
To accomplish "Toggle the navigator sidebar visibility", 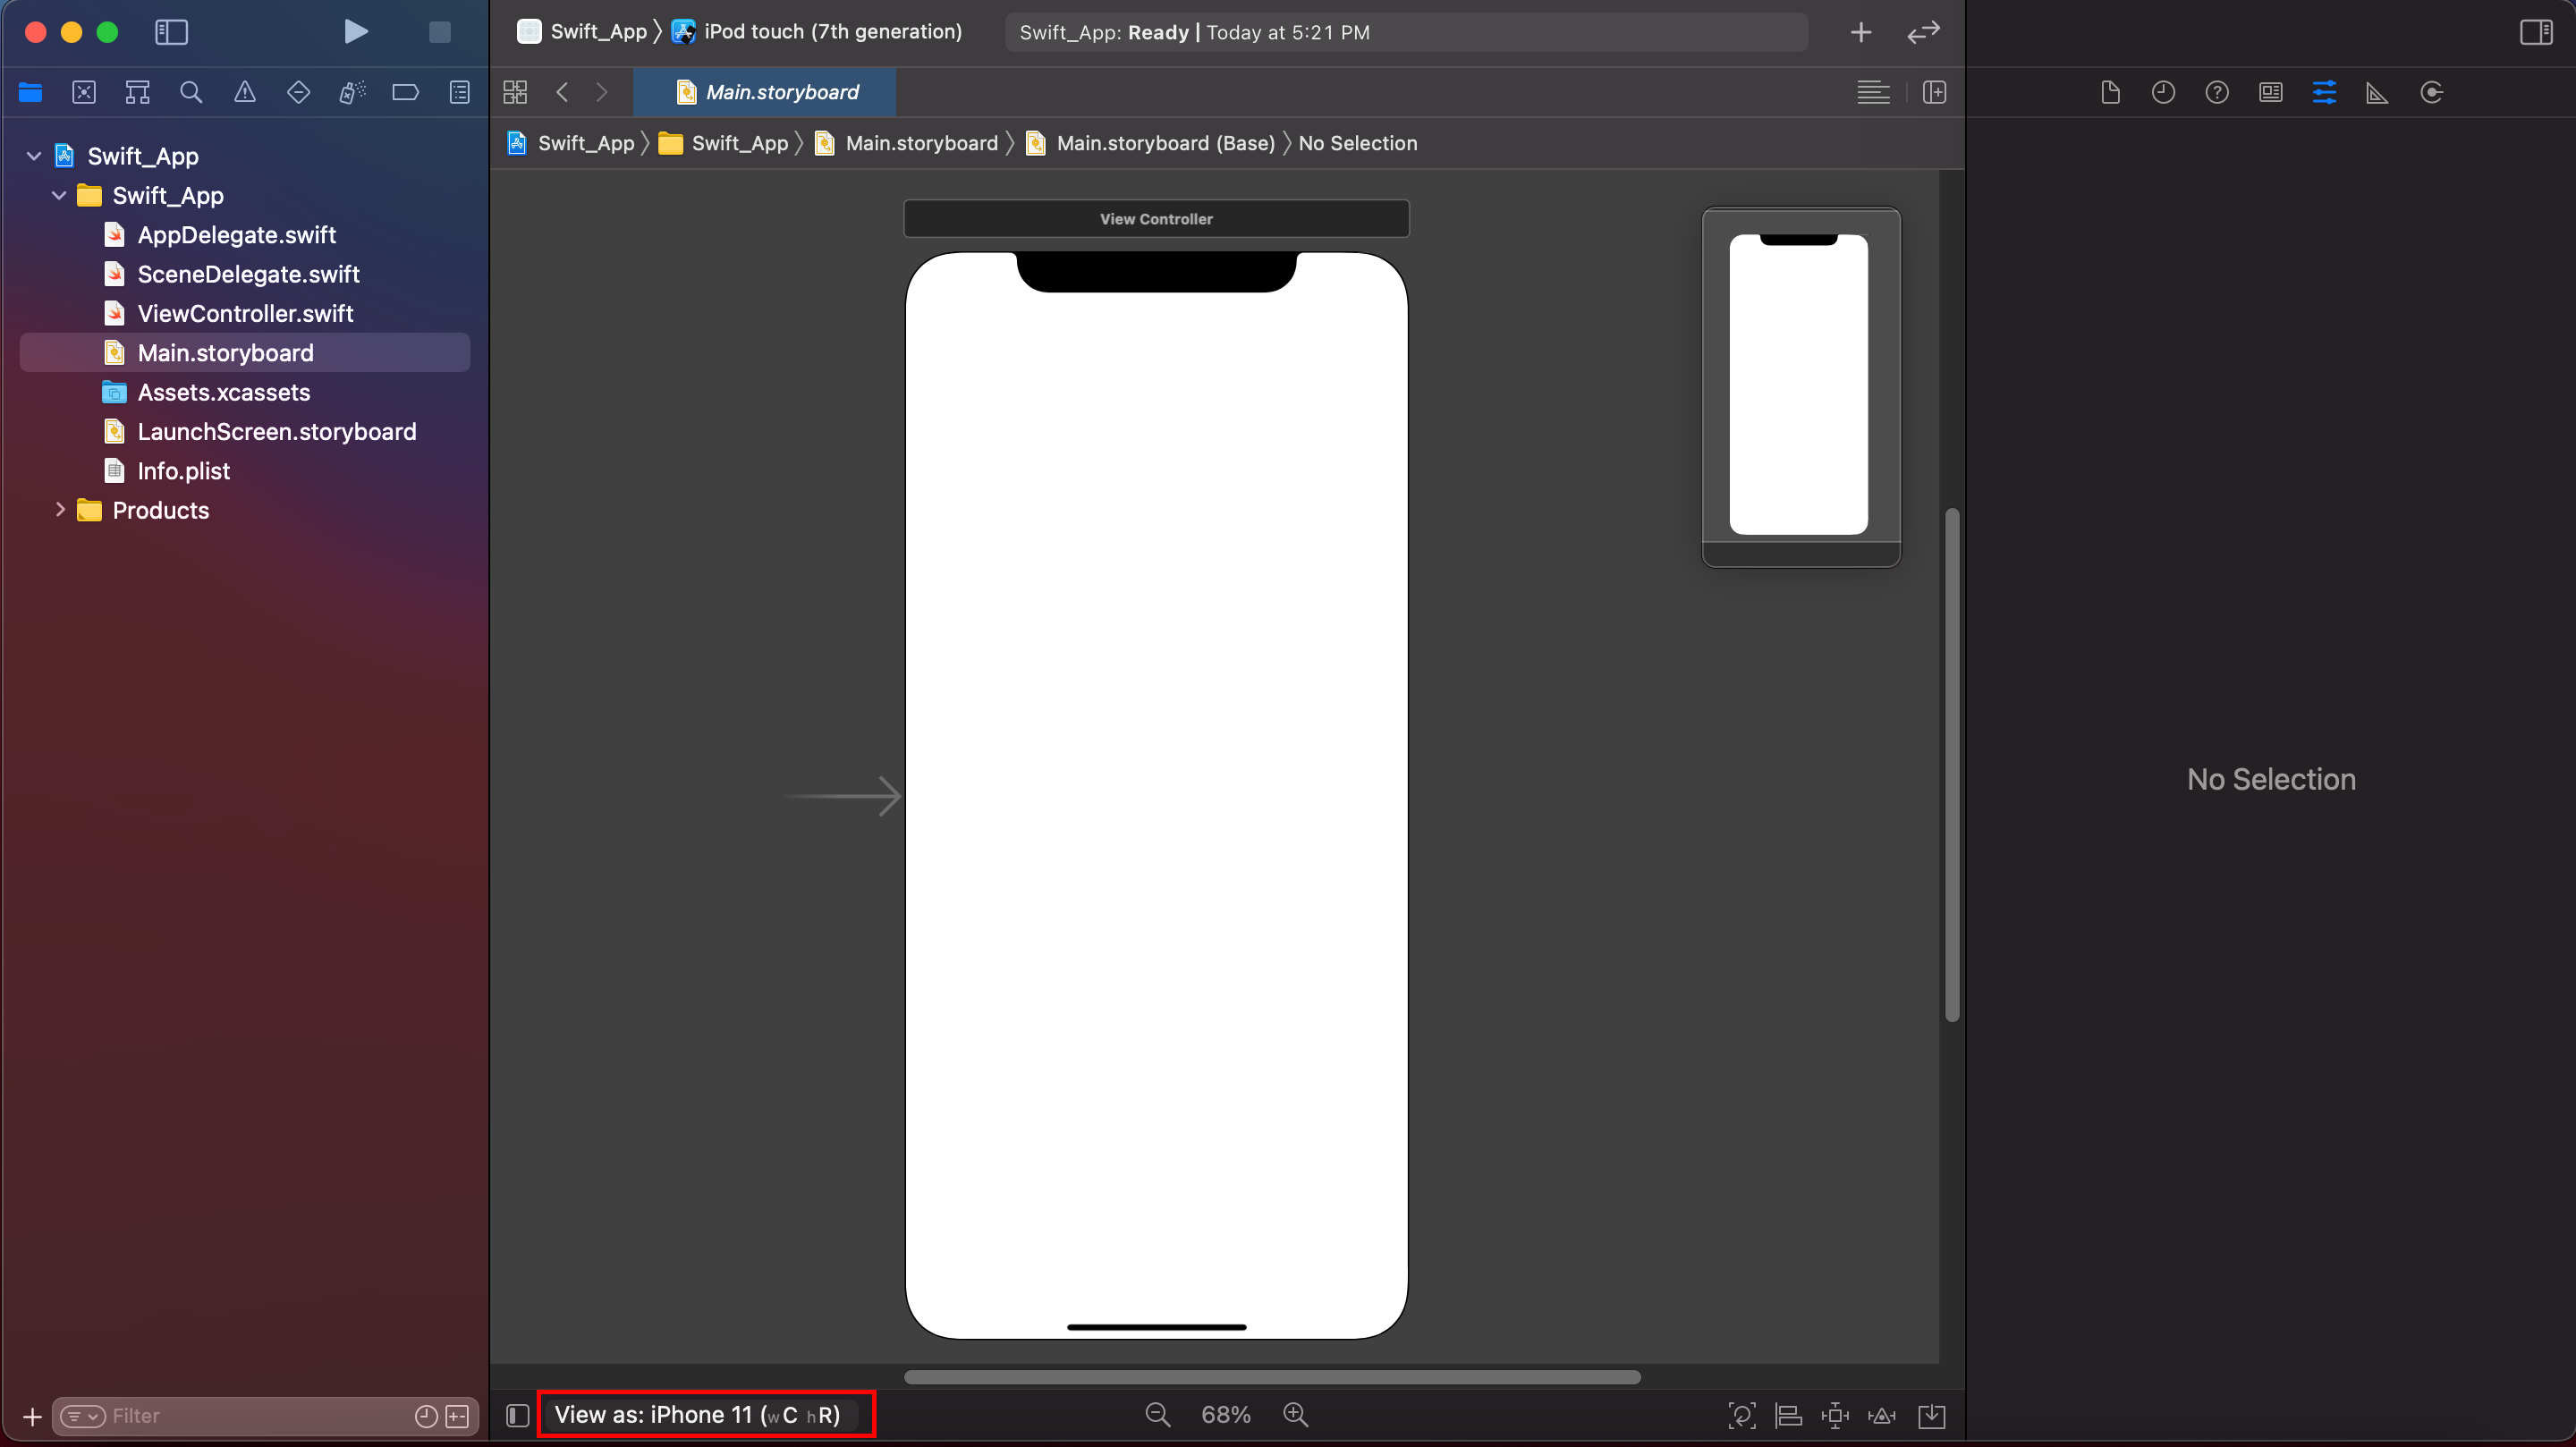I will 171,32.
